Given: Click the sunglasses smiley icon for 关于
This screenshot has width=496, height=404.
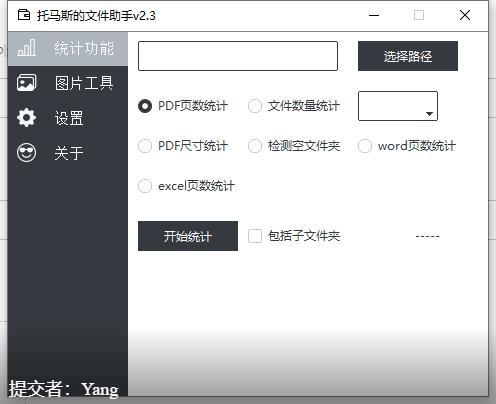Looking at the screenshot, I should tap(26, 153).
